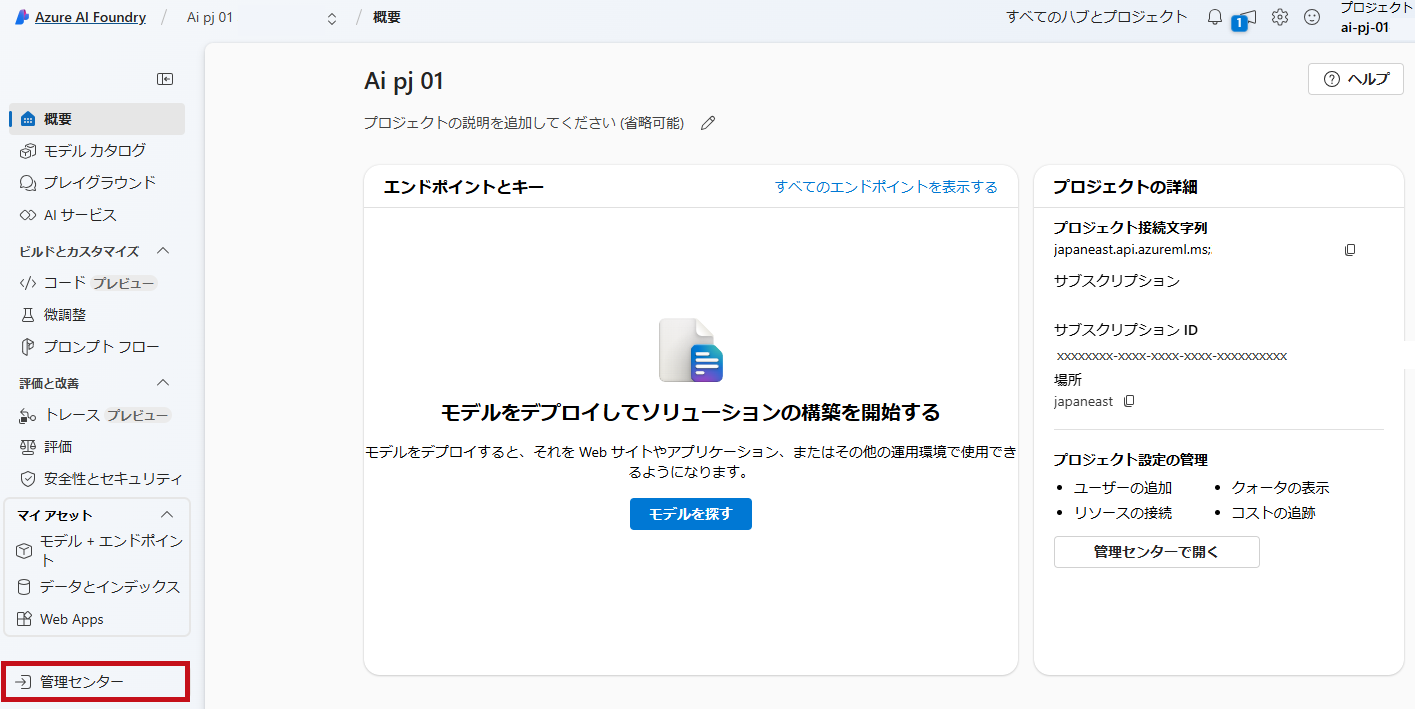Click the モデルを探す button
The height and width of the screenshot is (709, 1415).
coord(690,514)
